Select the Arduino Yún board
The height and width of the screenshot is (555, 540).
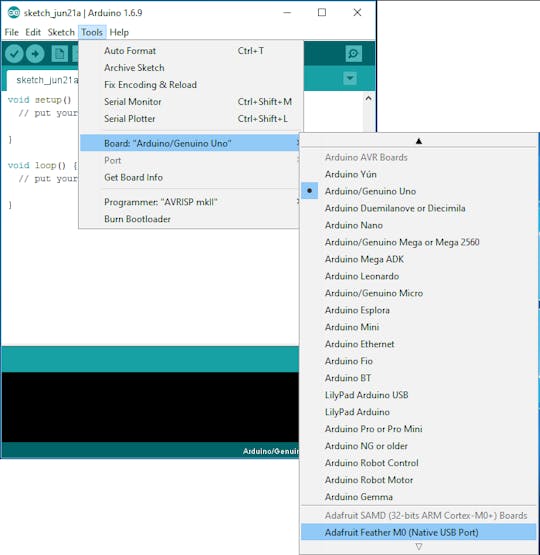pyautogui.click(x=419, y=174)
